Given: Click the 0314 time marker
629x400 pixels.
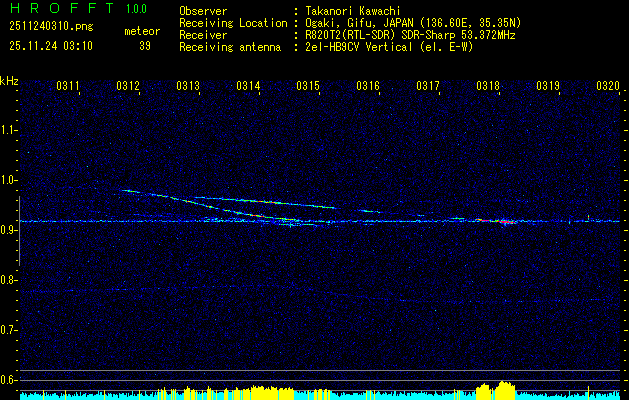Looking at the screenshot, I should pyautogui.click(x=248, y=86).
